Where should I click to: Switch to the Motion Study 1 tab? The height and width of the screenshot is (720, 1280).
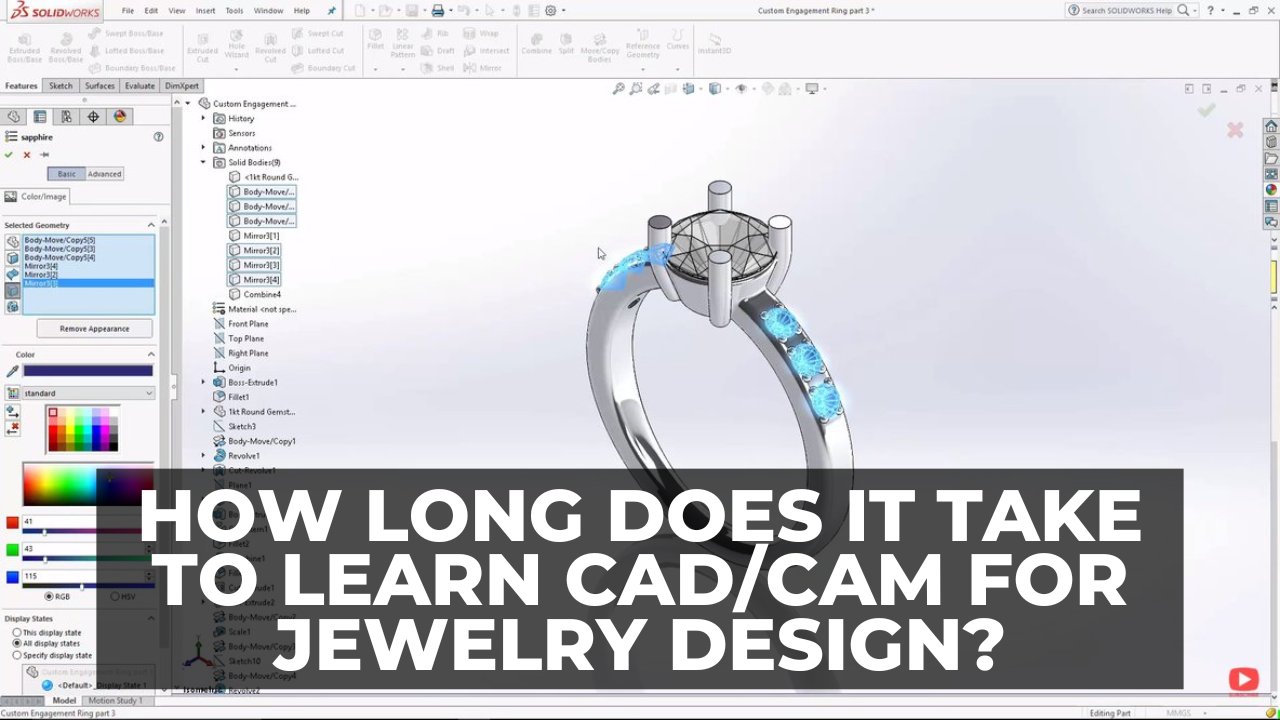(x=115, y=701)
